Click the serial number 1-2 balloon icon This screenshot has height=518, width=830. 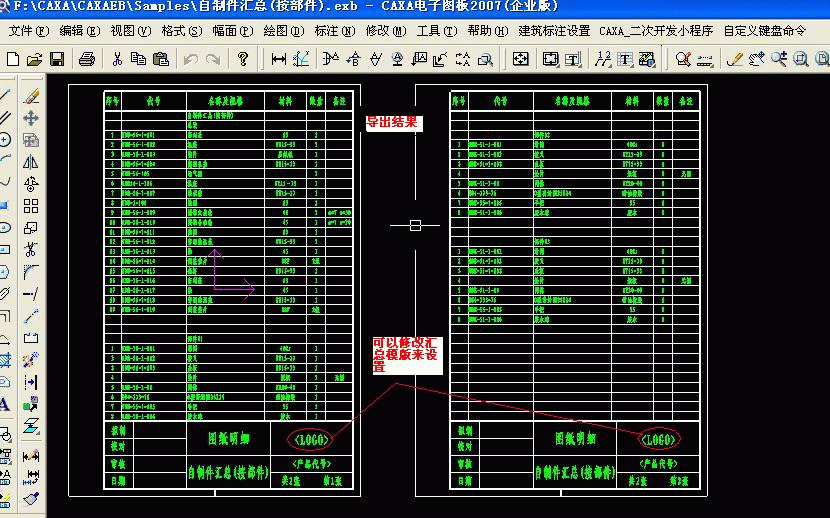(602, 59)
